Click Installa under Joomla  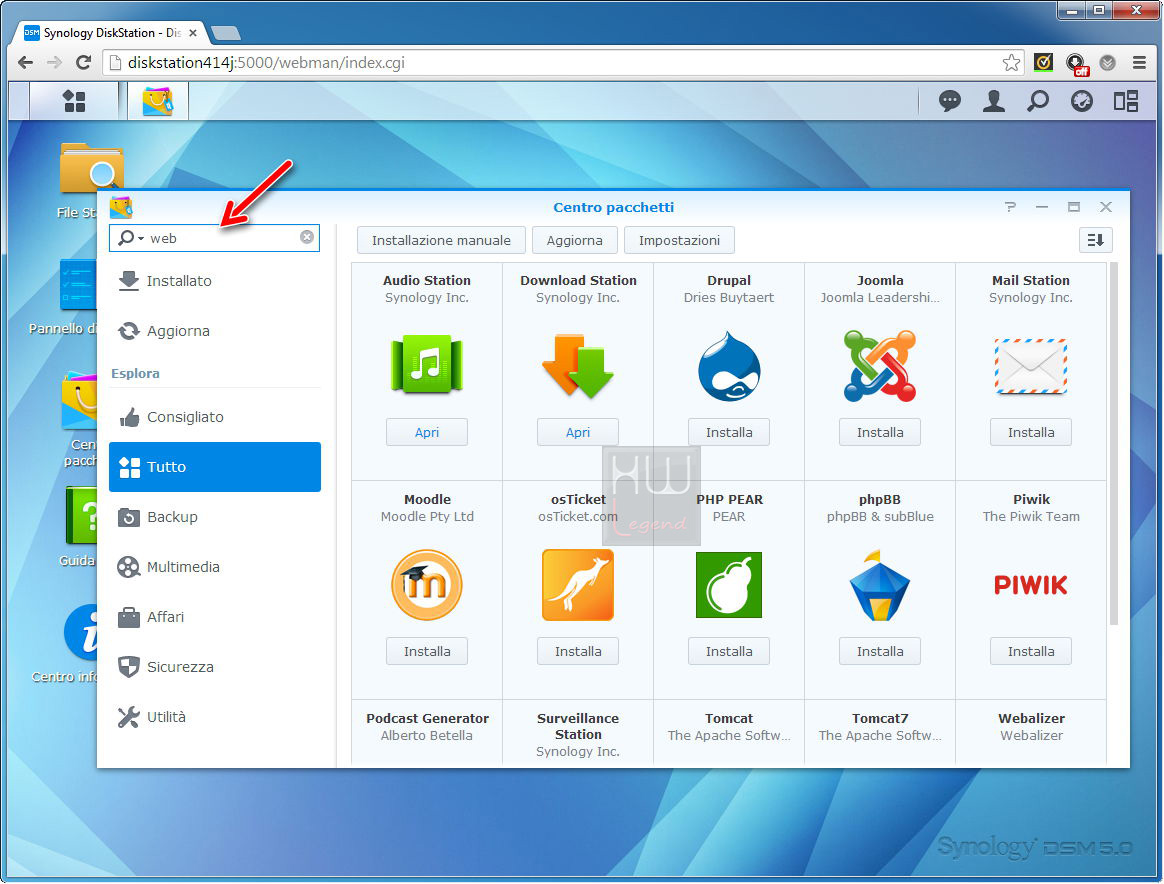tap(880, 432)
